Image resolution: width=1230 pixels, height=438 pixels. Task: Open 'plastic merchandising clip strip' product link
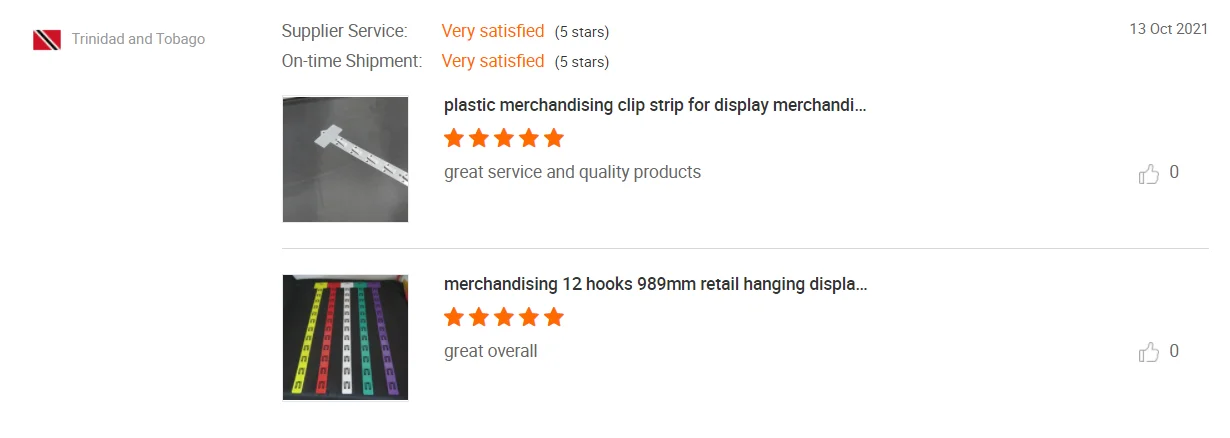655,105
